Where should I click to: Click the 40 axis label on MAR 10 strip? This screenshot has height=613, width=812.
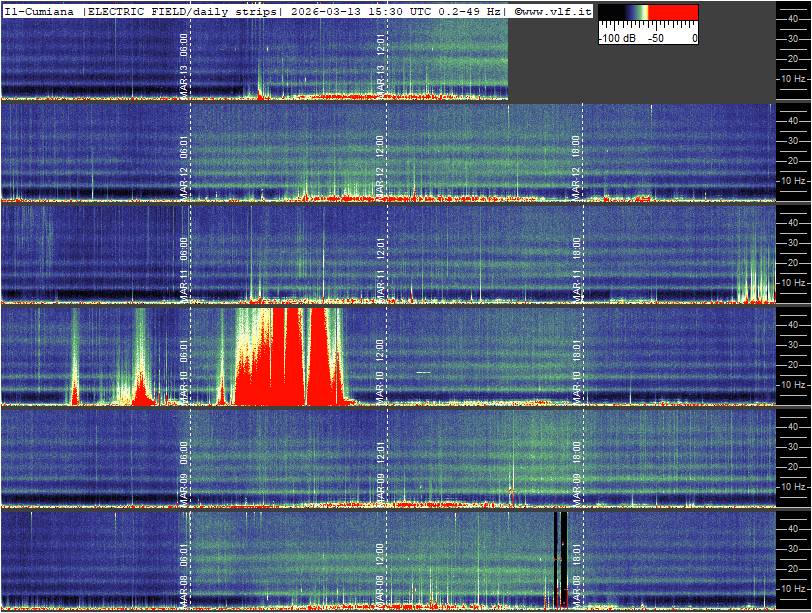(792, 324)
